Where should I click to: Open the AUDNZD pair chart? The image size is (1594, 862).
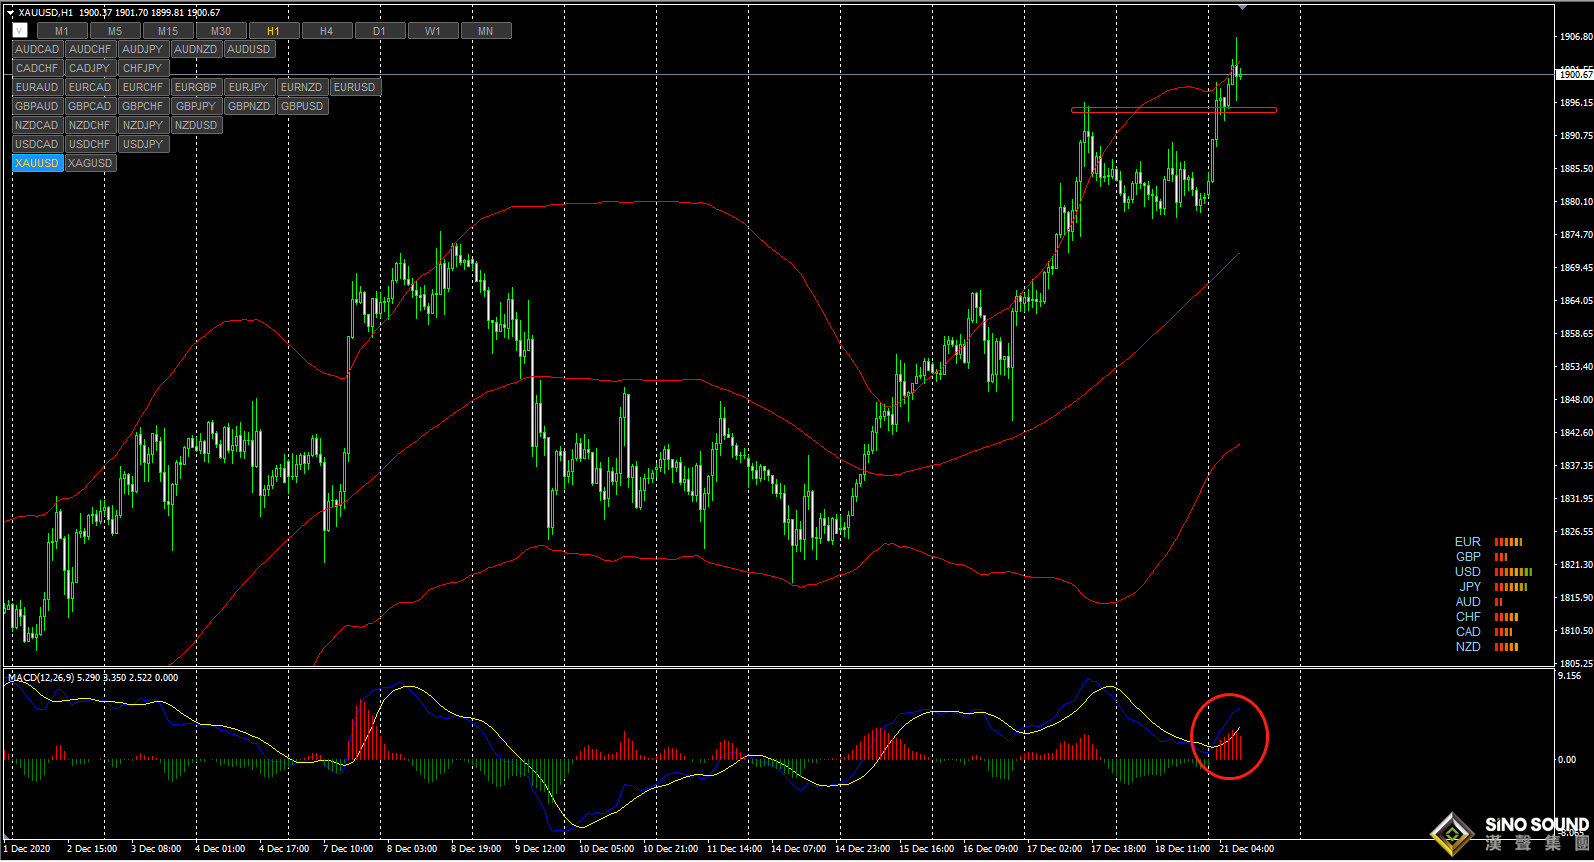(x=195, y=49)
